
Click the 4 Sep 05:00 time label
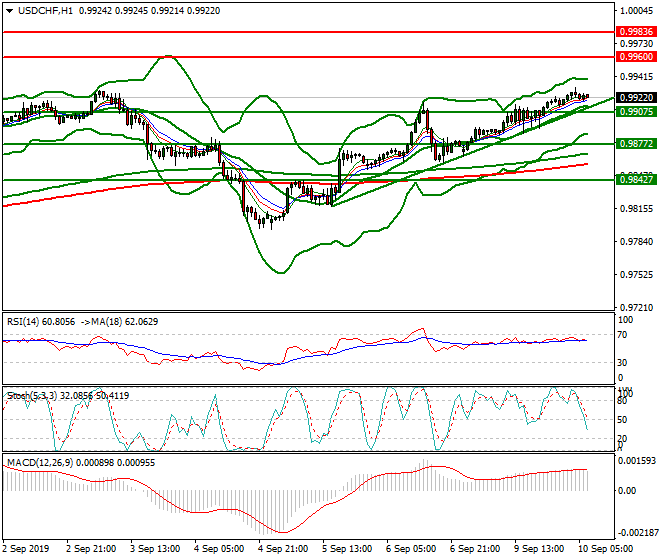tap(219, 549)
